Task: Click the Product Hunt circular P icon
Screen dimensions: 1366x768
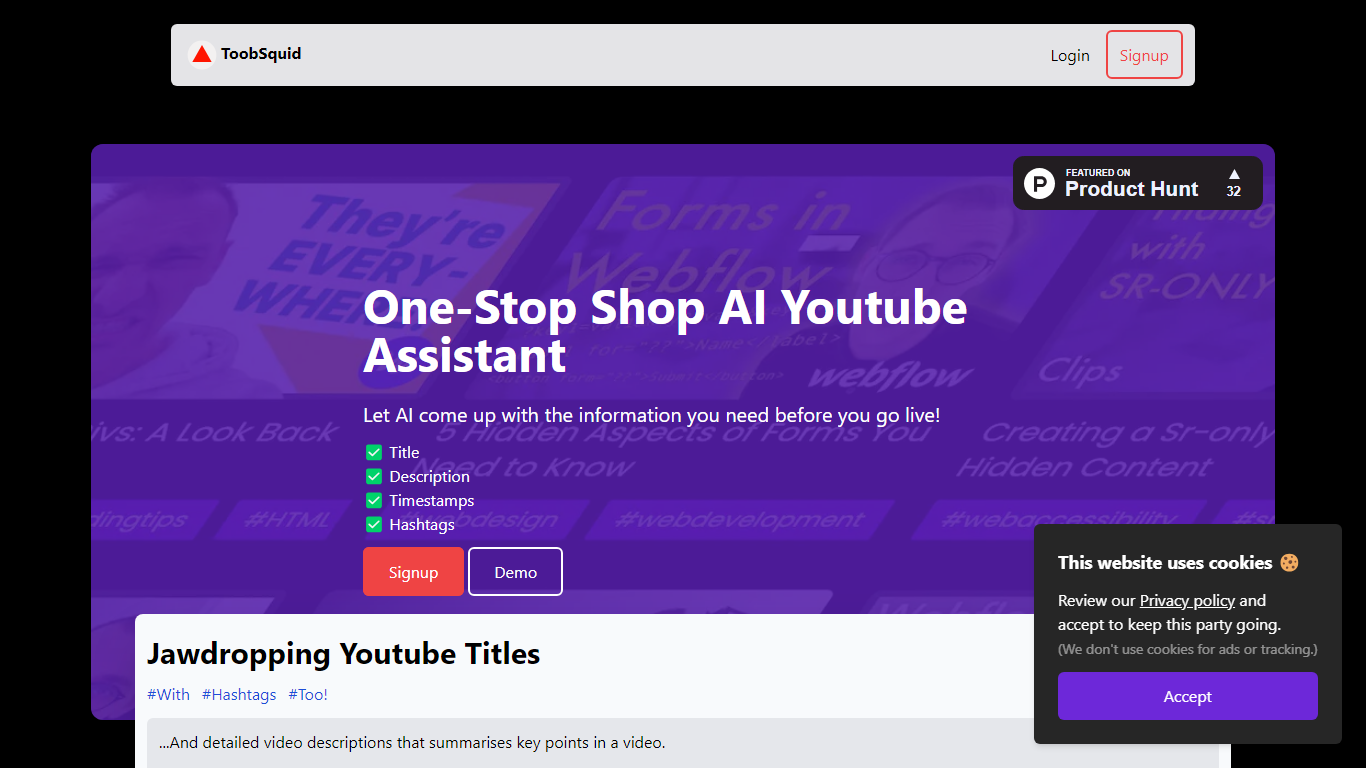Action: tap(1040, 184)
